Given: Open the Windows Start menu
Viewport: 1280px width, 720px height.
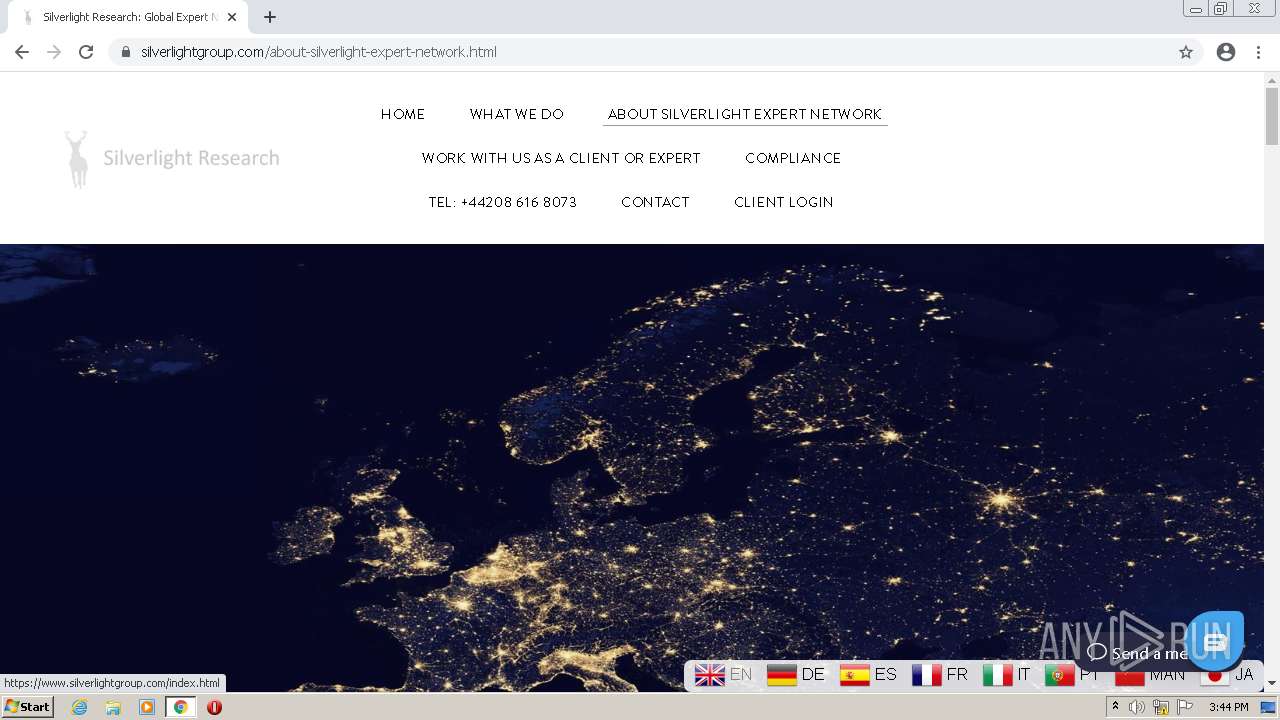Looking at the screenshot, I should [x=27, y=707].
